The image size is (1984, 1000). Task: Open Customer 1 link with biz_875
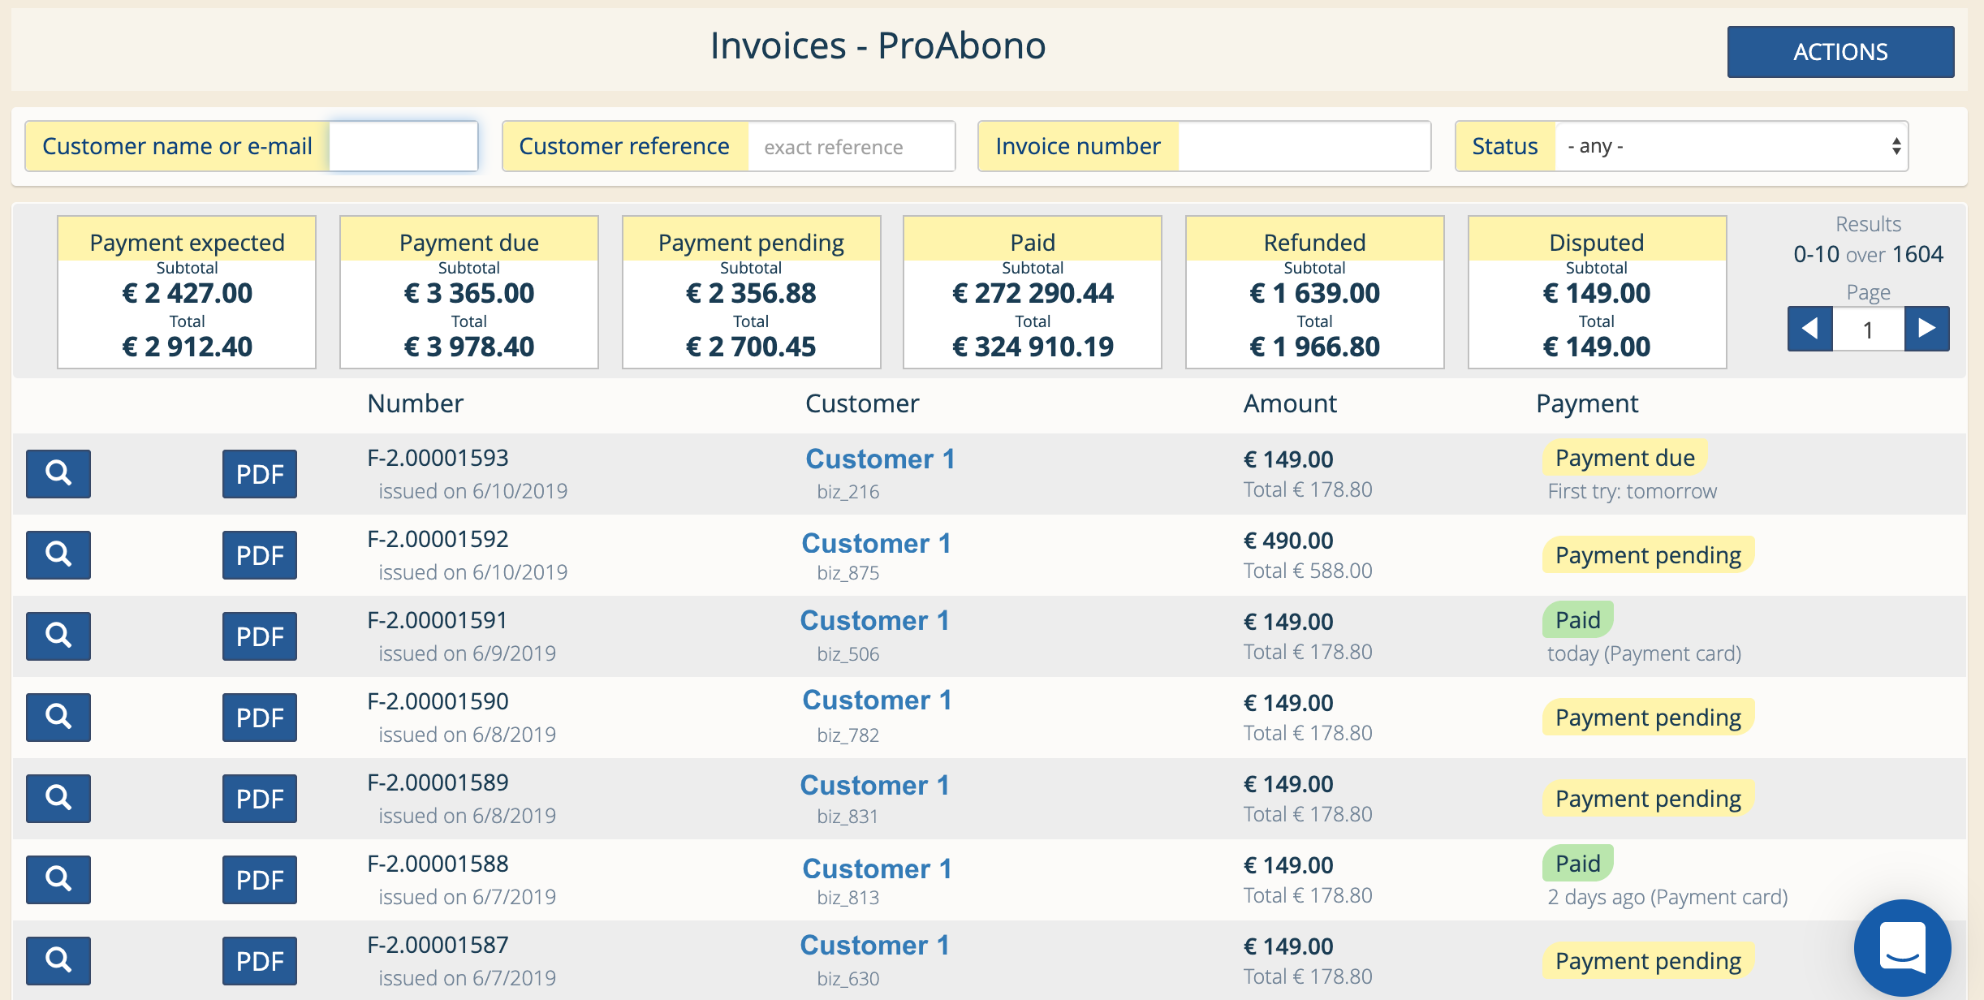(x=876, y=543)
